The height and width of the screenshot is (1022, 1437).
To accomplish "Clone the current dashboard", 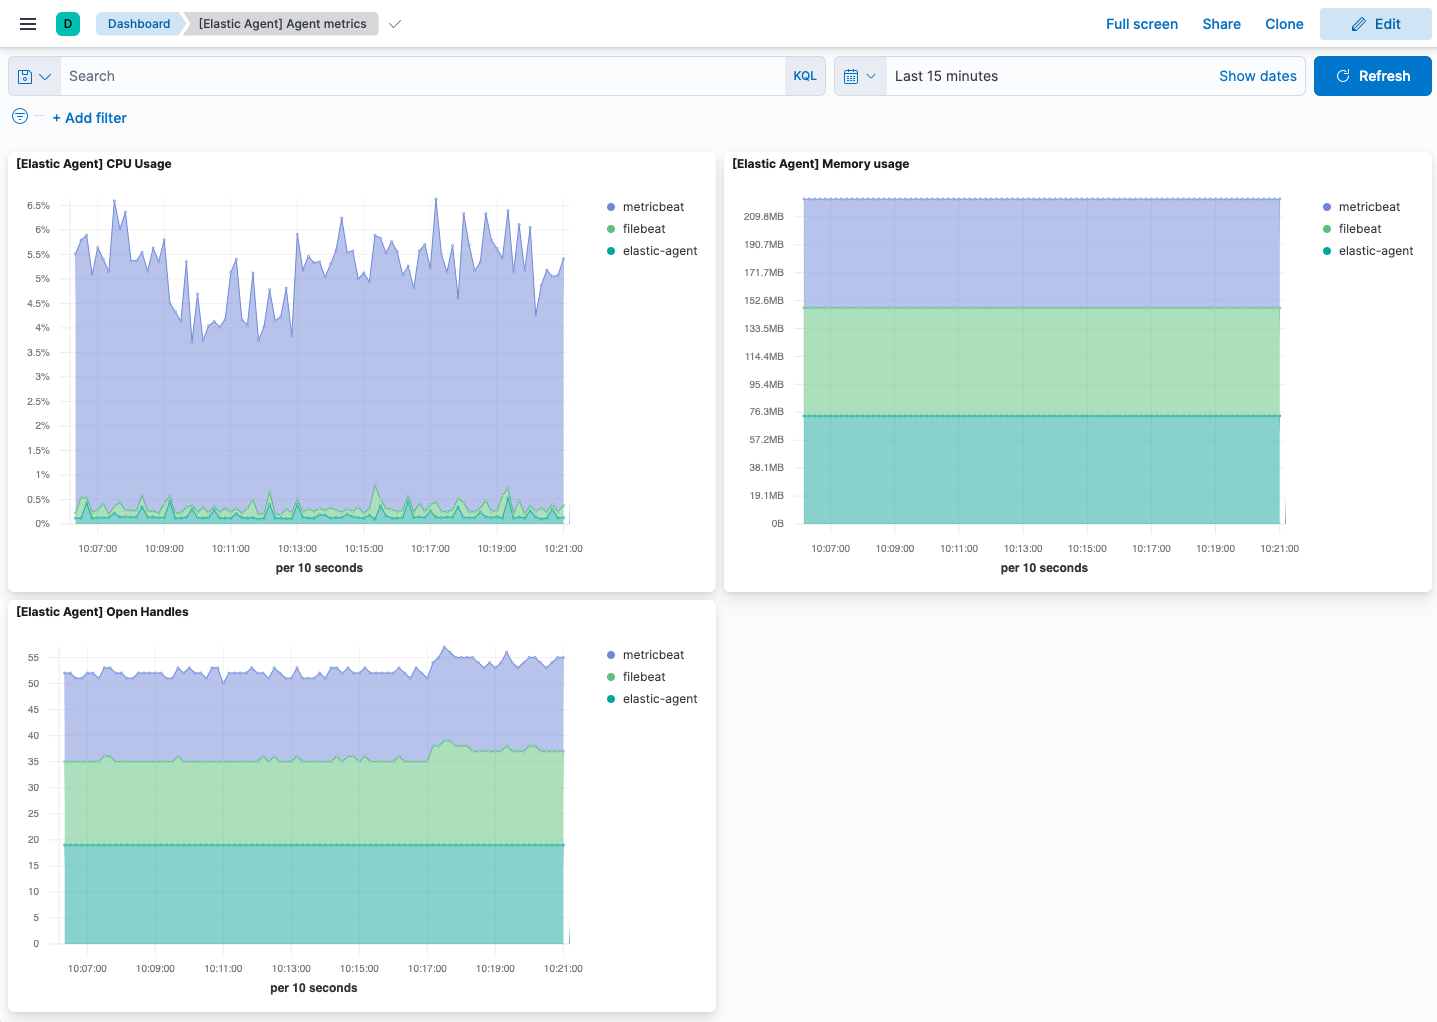I will tap(1284, 23).
